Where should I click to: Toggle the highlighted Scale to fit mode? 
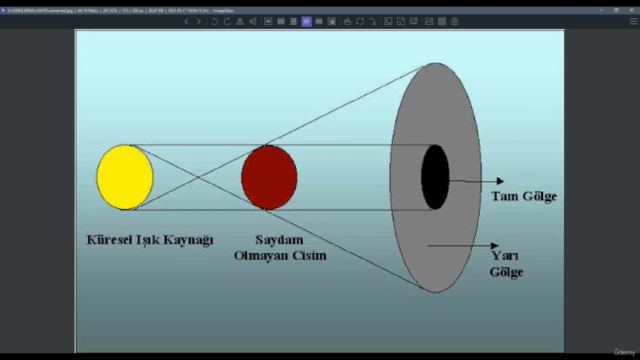pos(307,22)
